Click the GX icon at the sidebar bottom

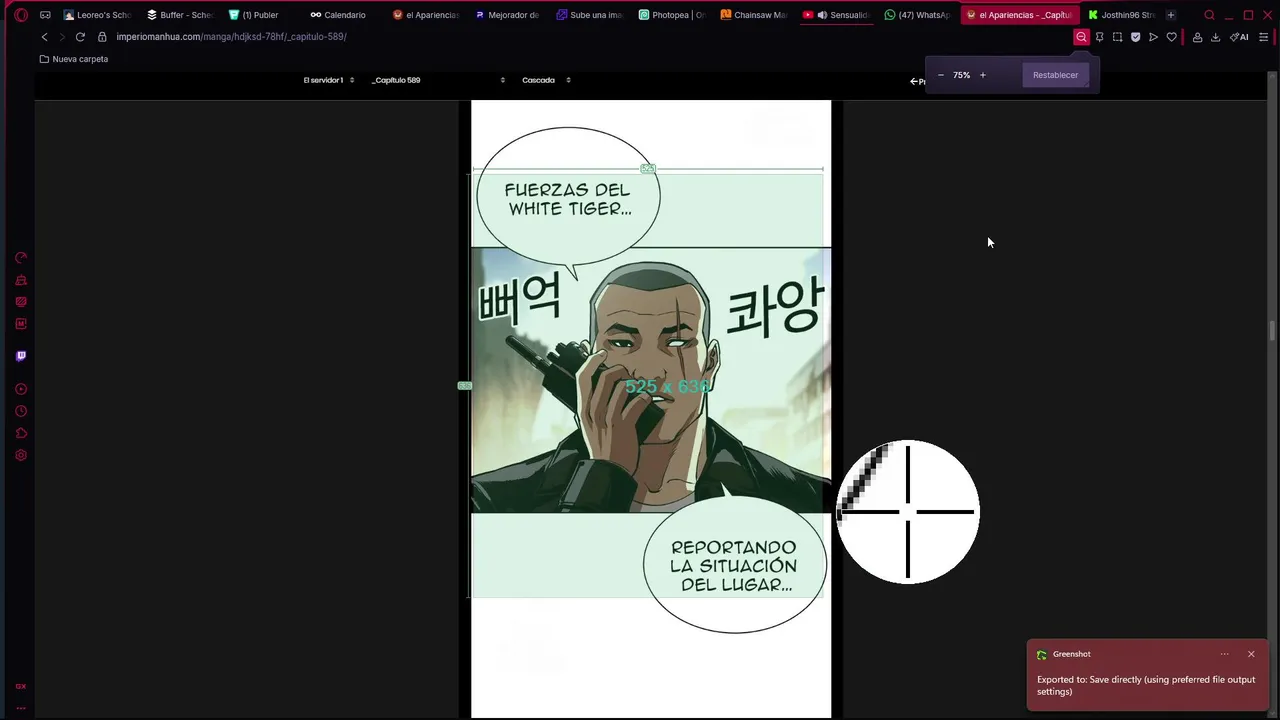pyautogui.click(x=21, y=686)
